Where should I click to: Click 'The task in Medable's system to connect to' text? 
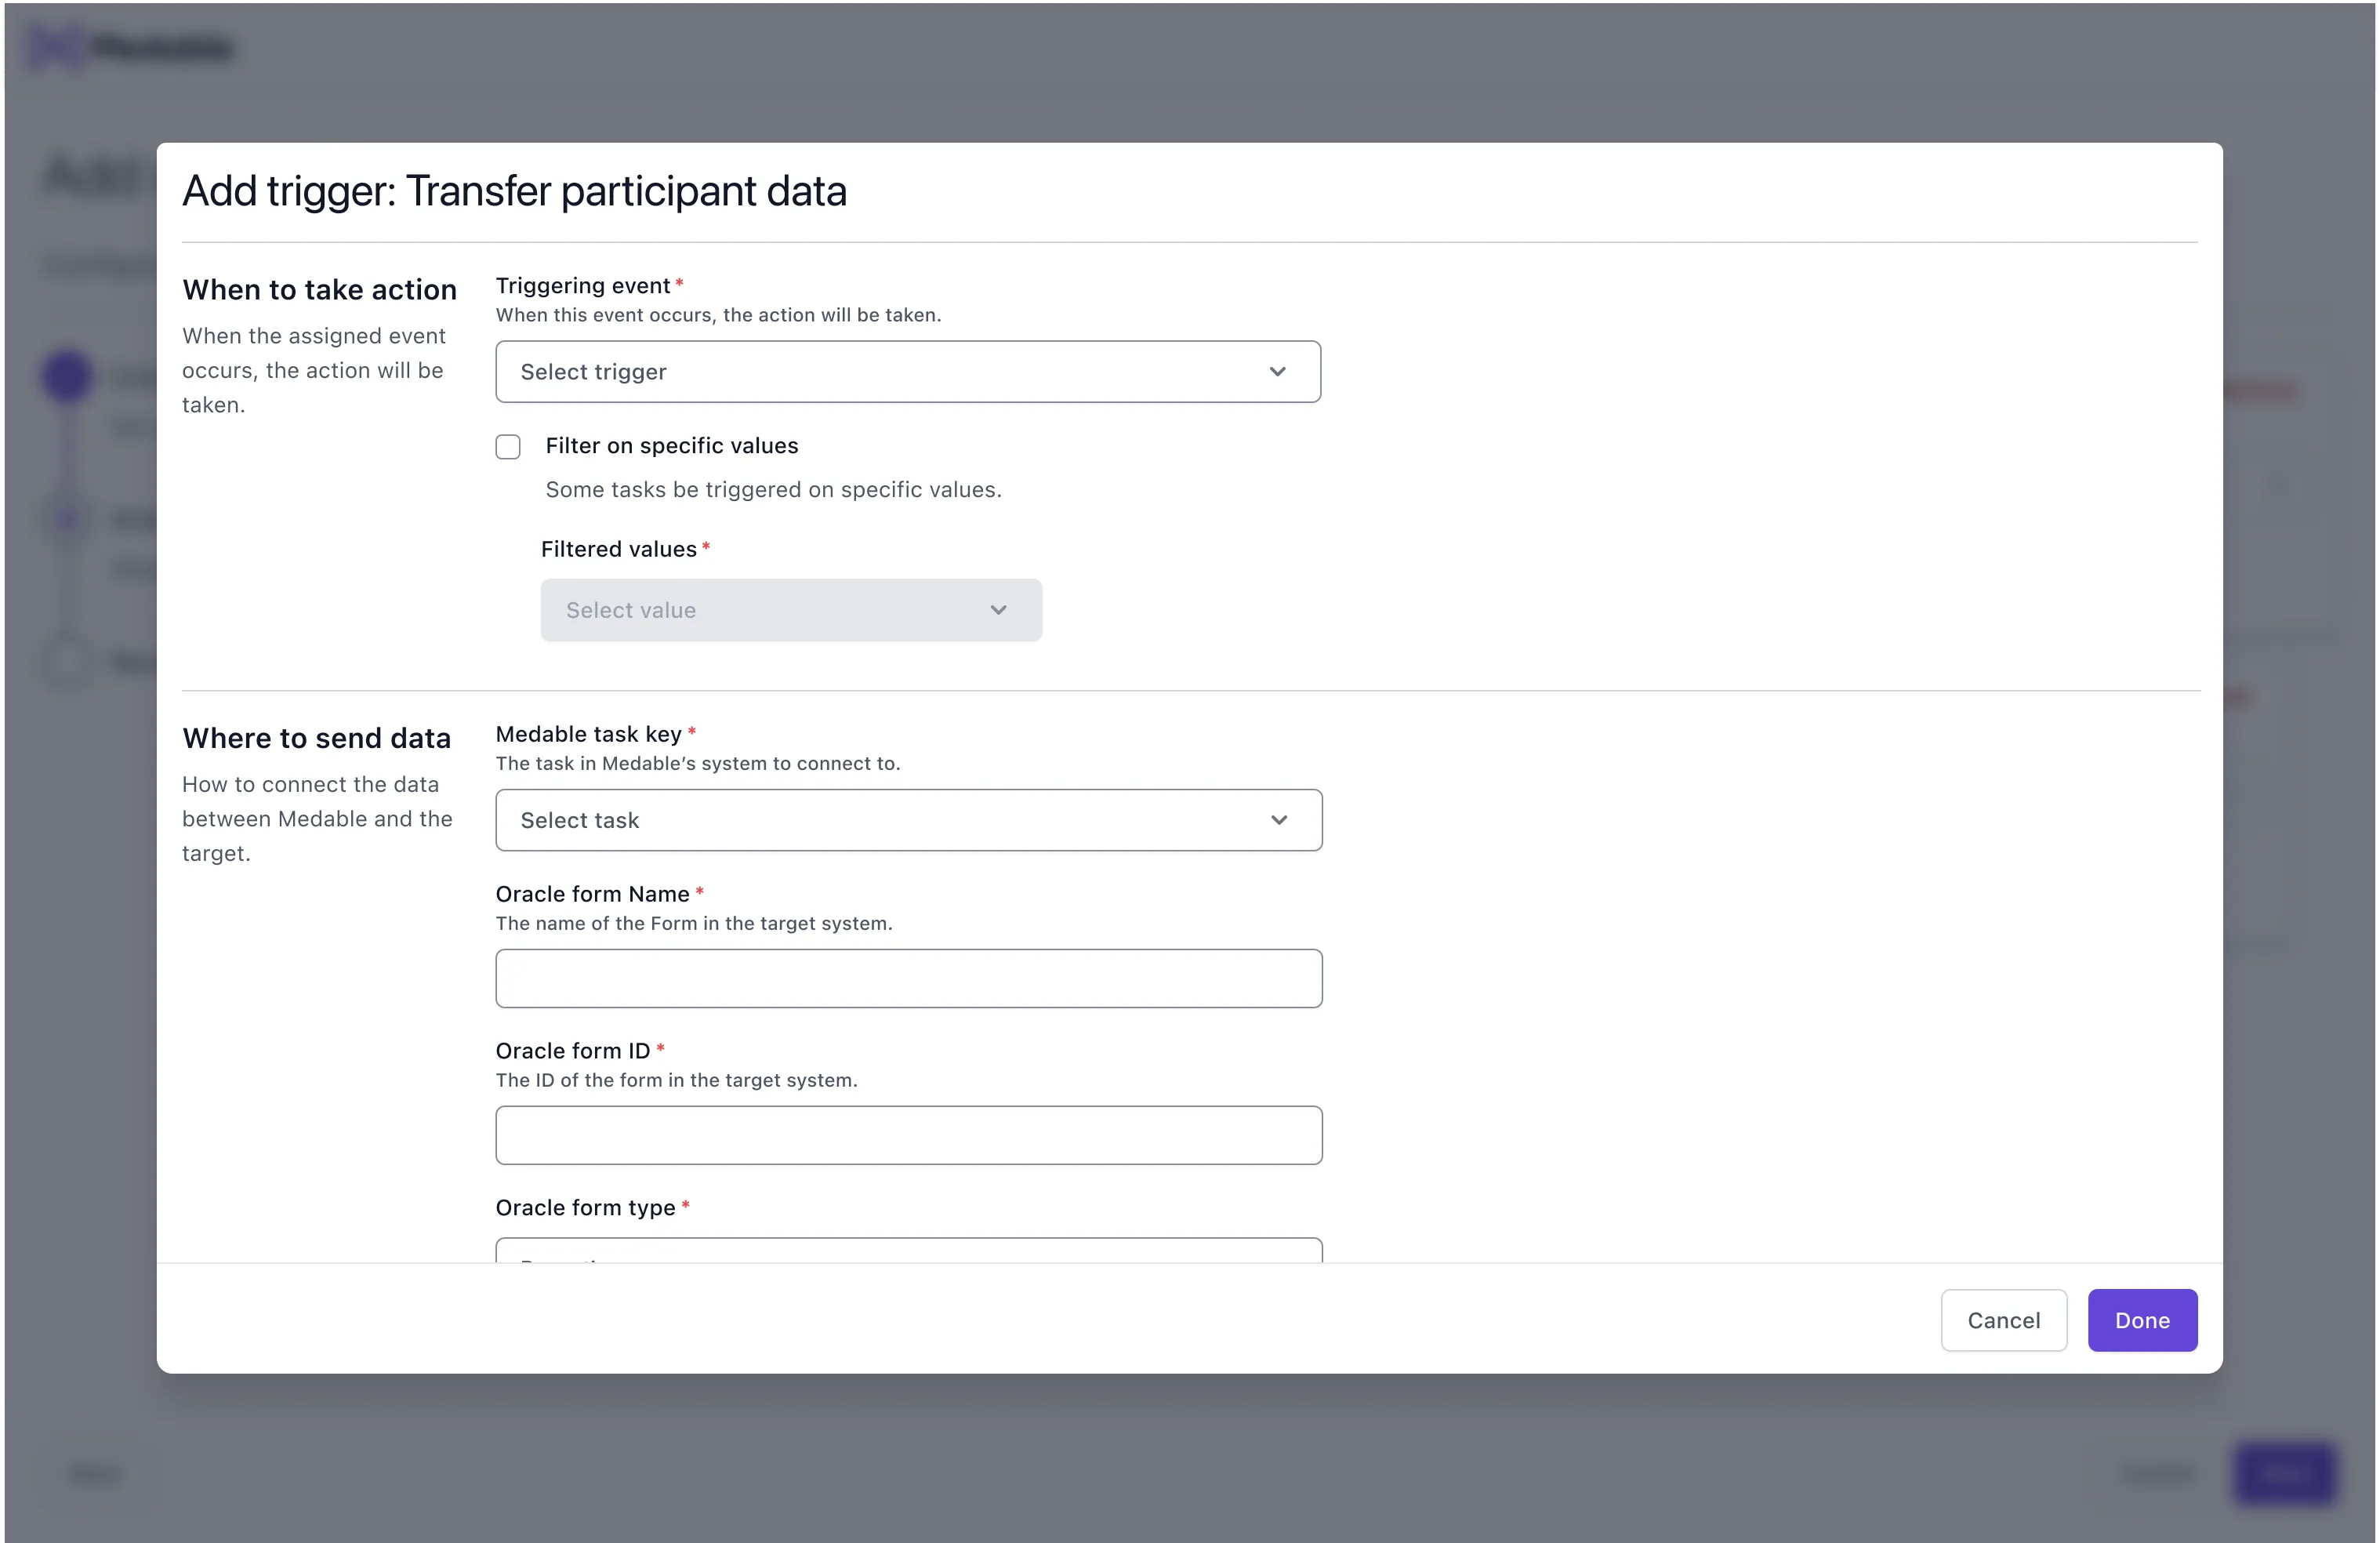pos(698,763)
